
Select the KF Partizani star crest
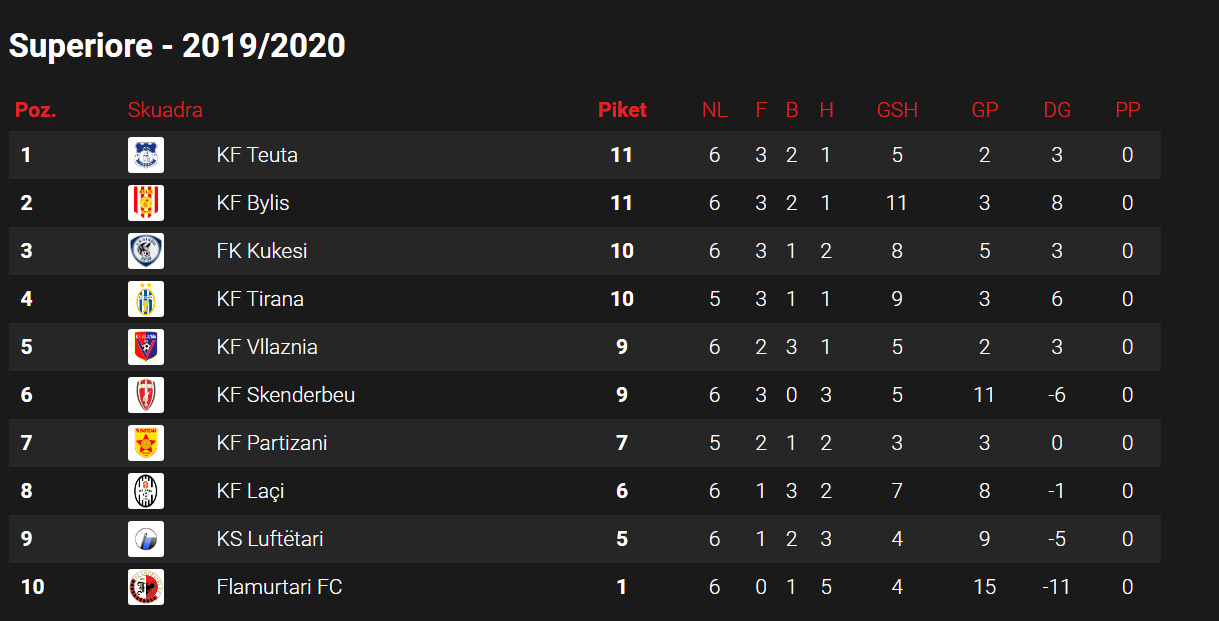click(146, 443)
